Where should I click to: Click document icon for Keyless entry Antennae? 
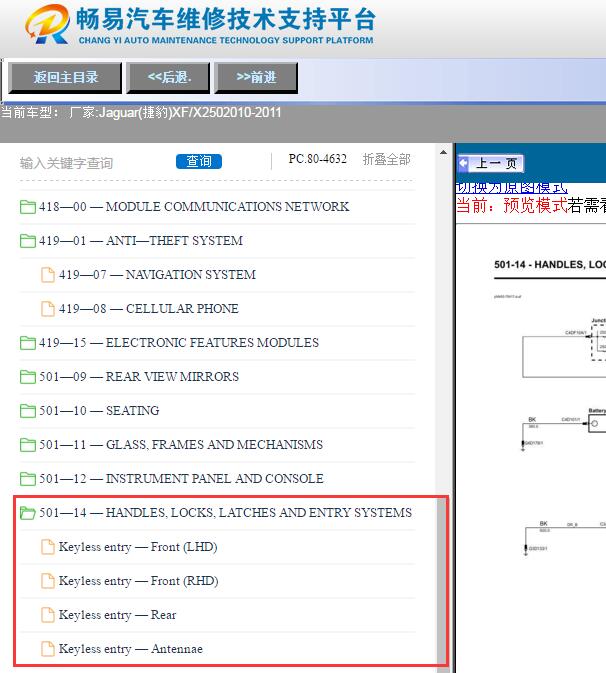pos(48,649)
